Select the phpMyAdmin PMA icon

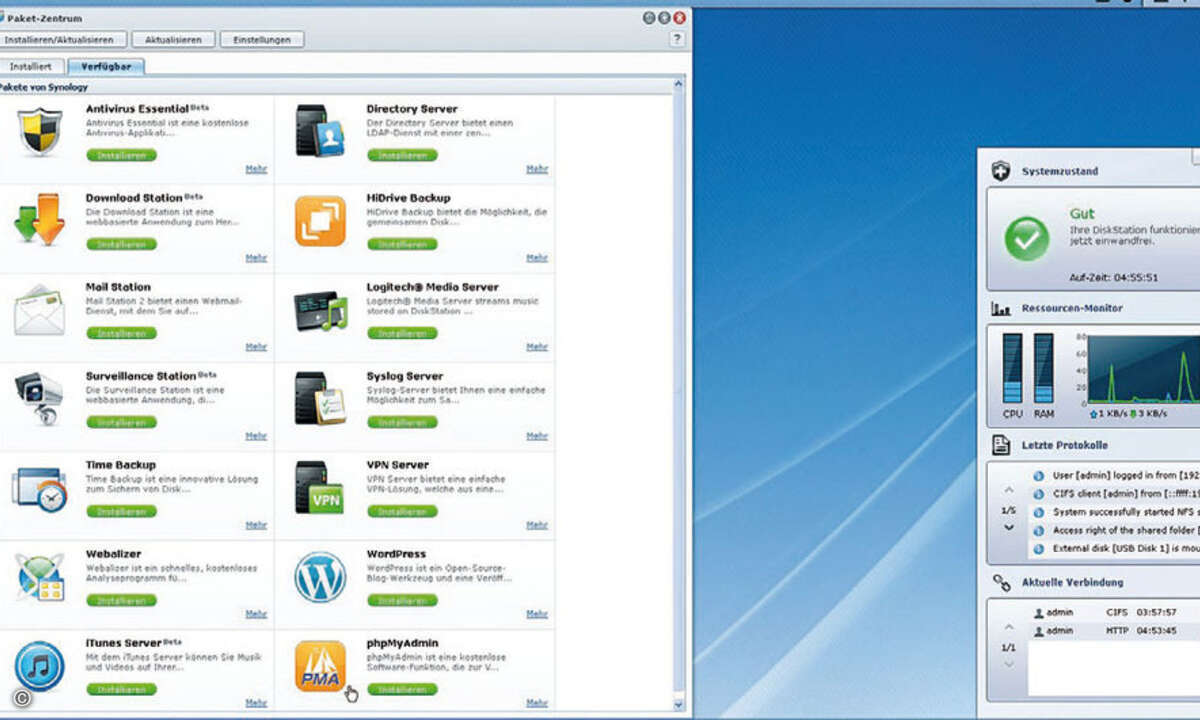coord(320,666)
